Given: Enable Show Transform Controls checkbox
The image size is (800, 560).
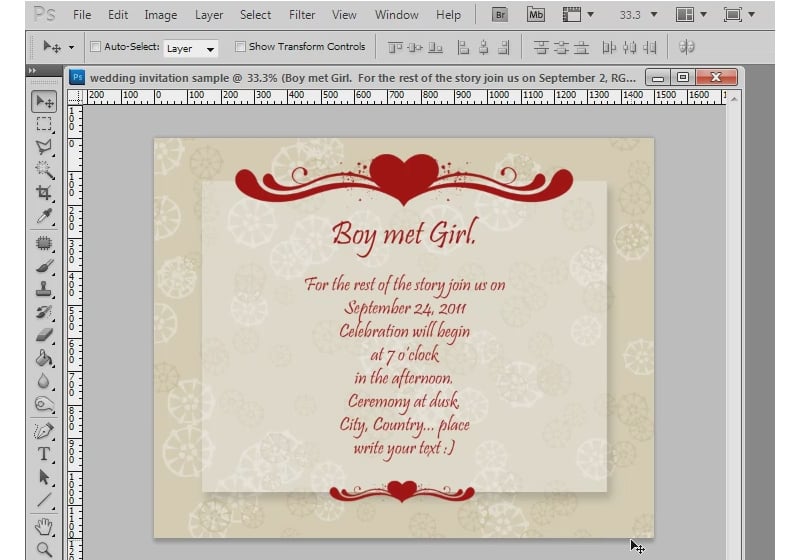Looking at the screenshot, I should coord(240,46).
